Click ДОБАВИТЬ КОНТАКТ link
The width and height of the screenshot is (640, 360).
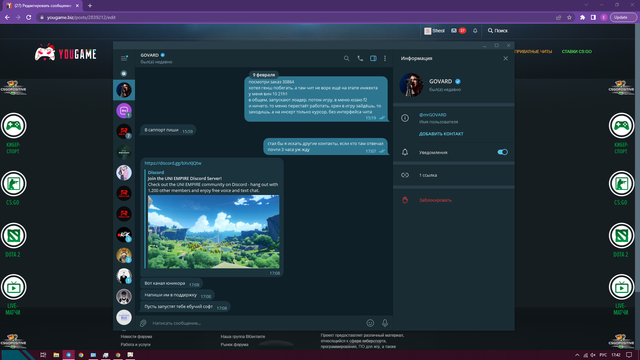(x=441, y=134)
